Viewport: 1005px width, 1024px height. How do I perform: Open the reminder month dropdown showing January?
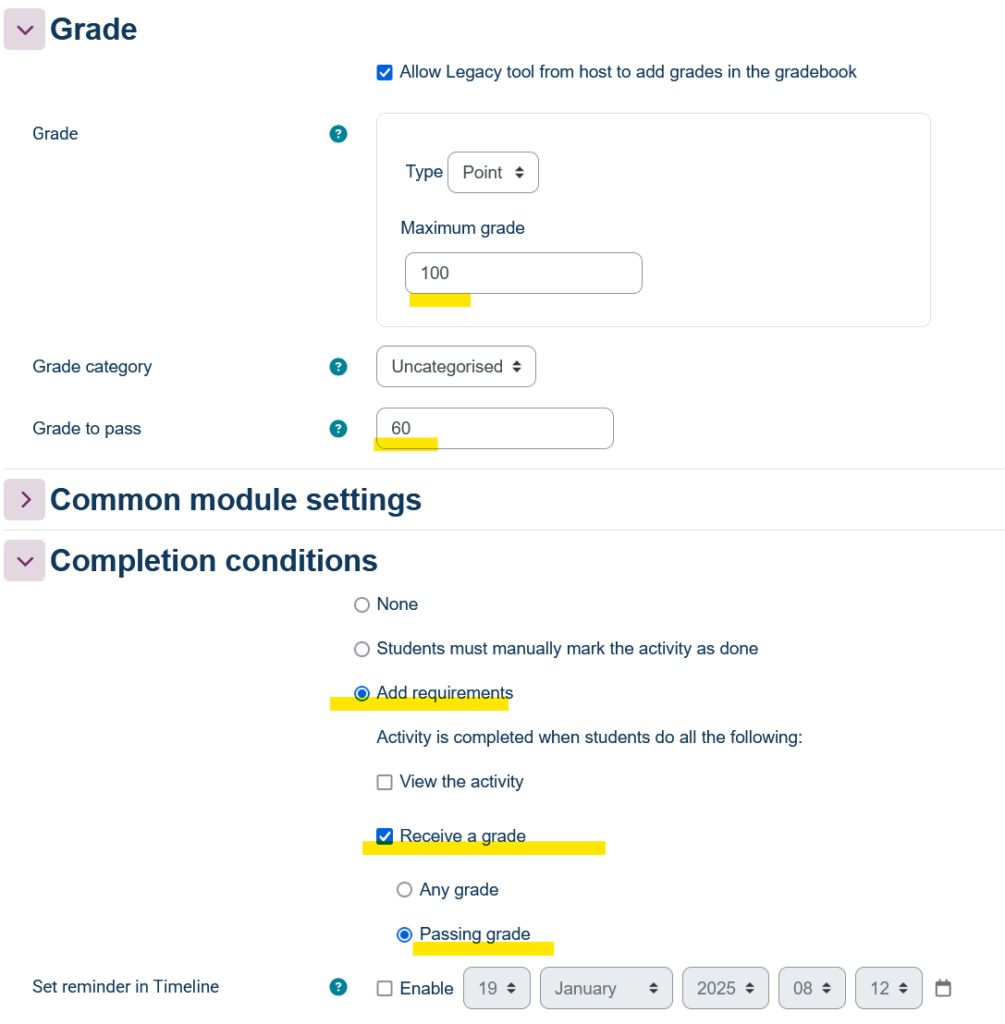click(606, 988)
